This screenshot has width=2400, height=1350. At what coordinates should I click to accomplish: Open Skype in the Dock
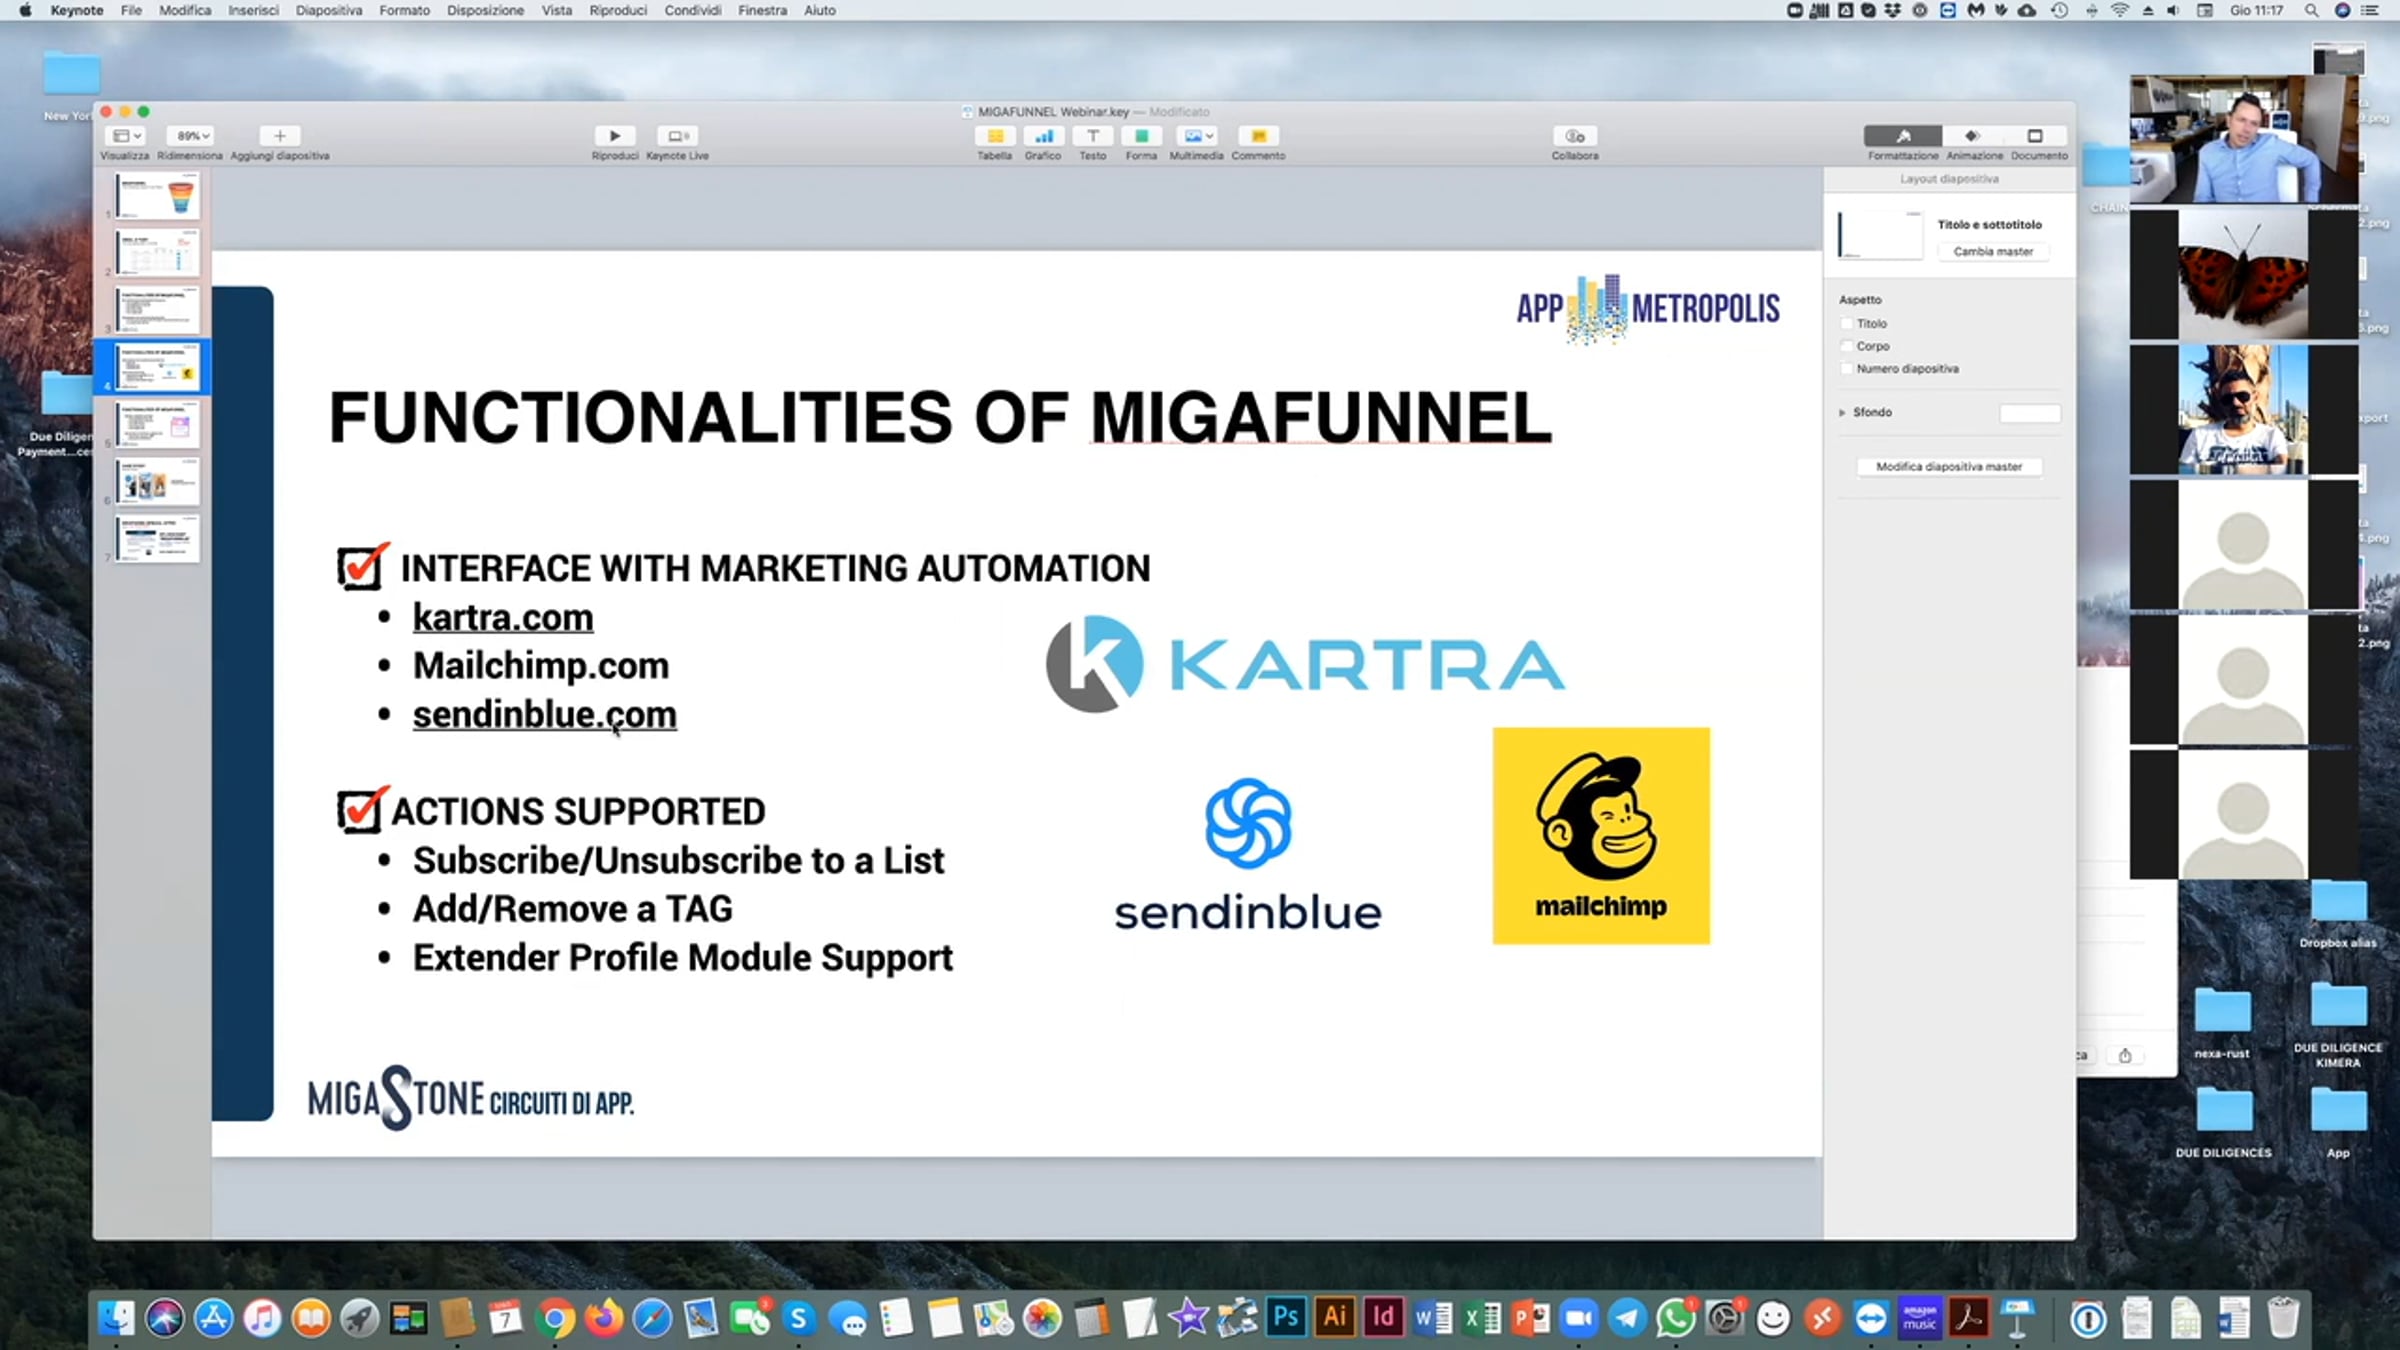coord(799,1318)
